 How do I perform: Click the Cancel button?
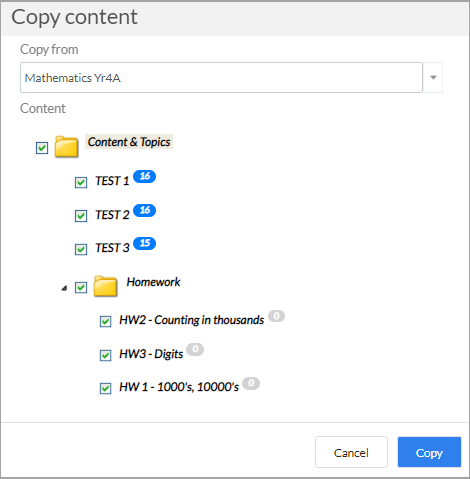[x=351, y=452]
